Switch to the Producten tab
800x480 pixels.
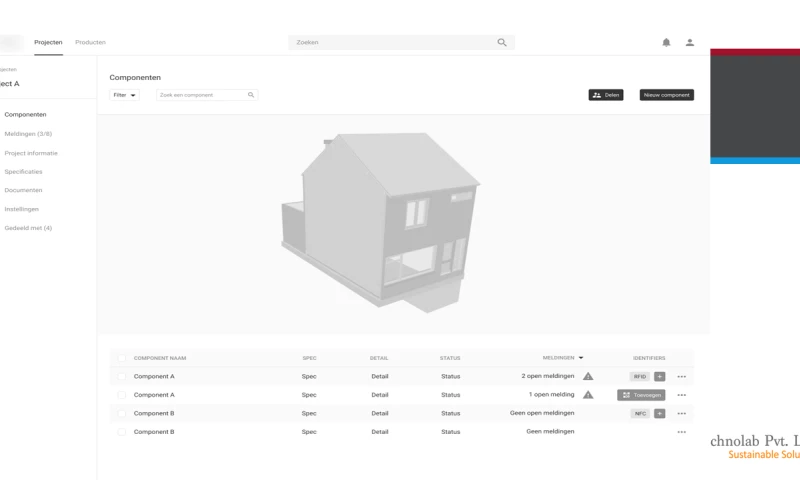pos(90,42)
